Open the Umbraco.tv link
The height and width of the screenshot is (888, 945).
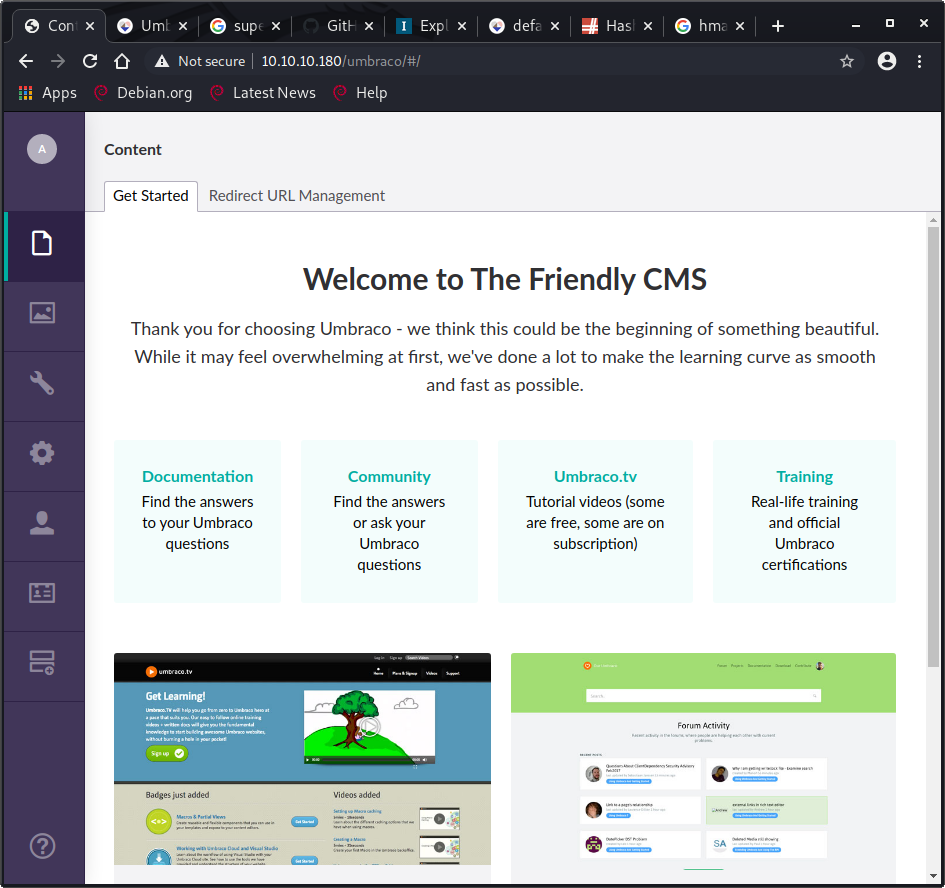[x=595, y=477]
